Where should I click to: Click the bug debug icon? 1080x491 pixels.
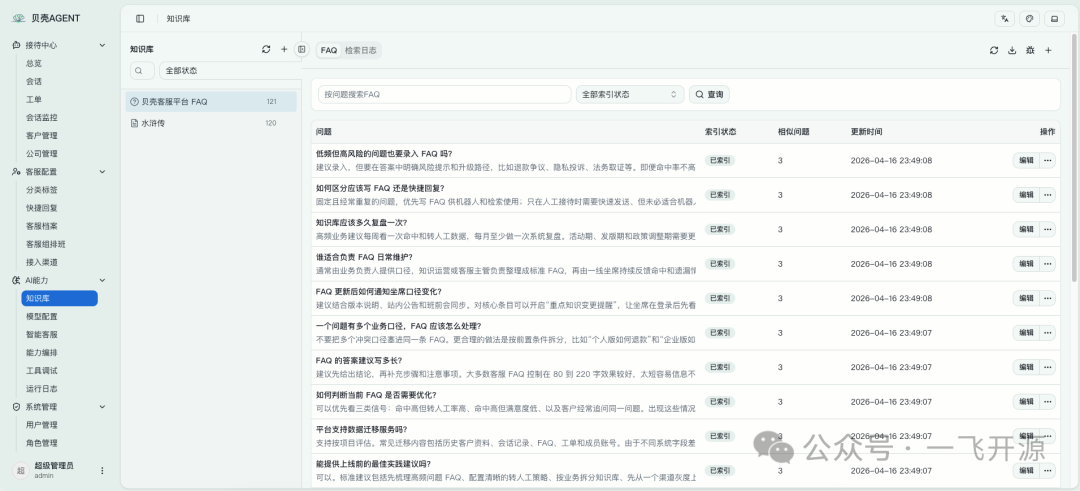coord(1030,50)
